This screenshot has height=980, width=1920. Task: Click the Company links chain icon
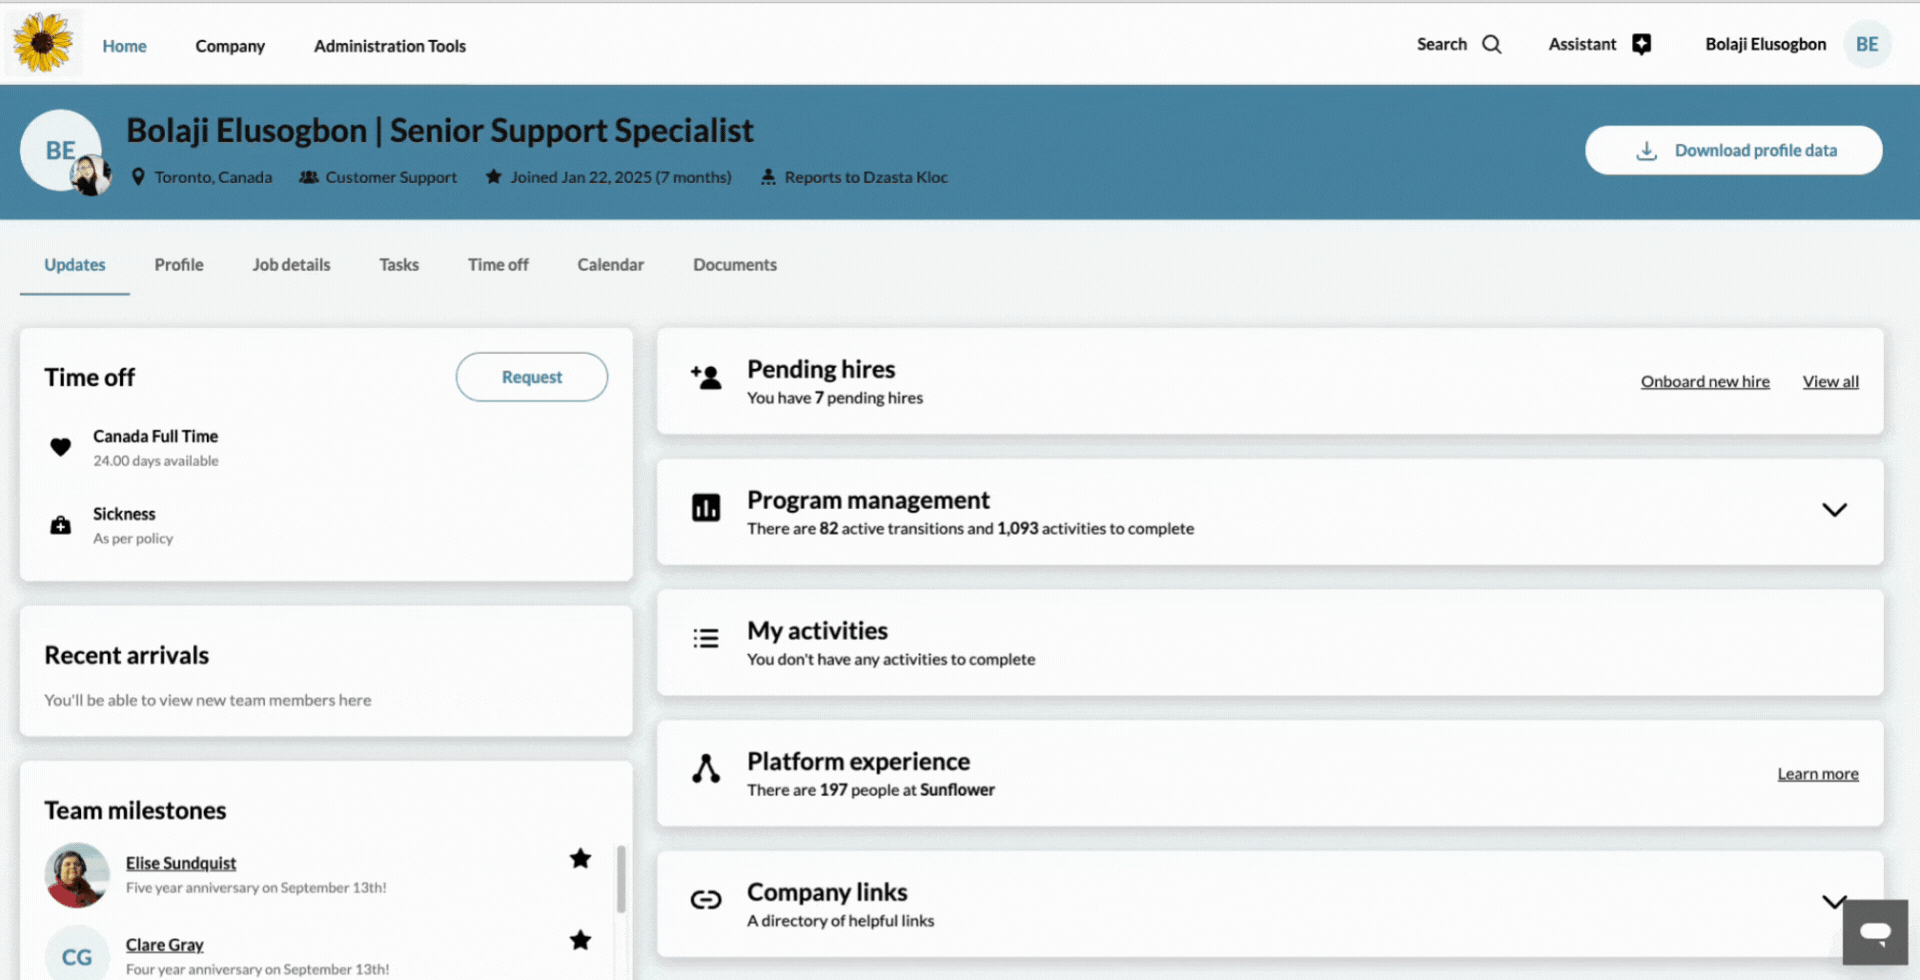[x=706, y=900]
